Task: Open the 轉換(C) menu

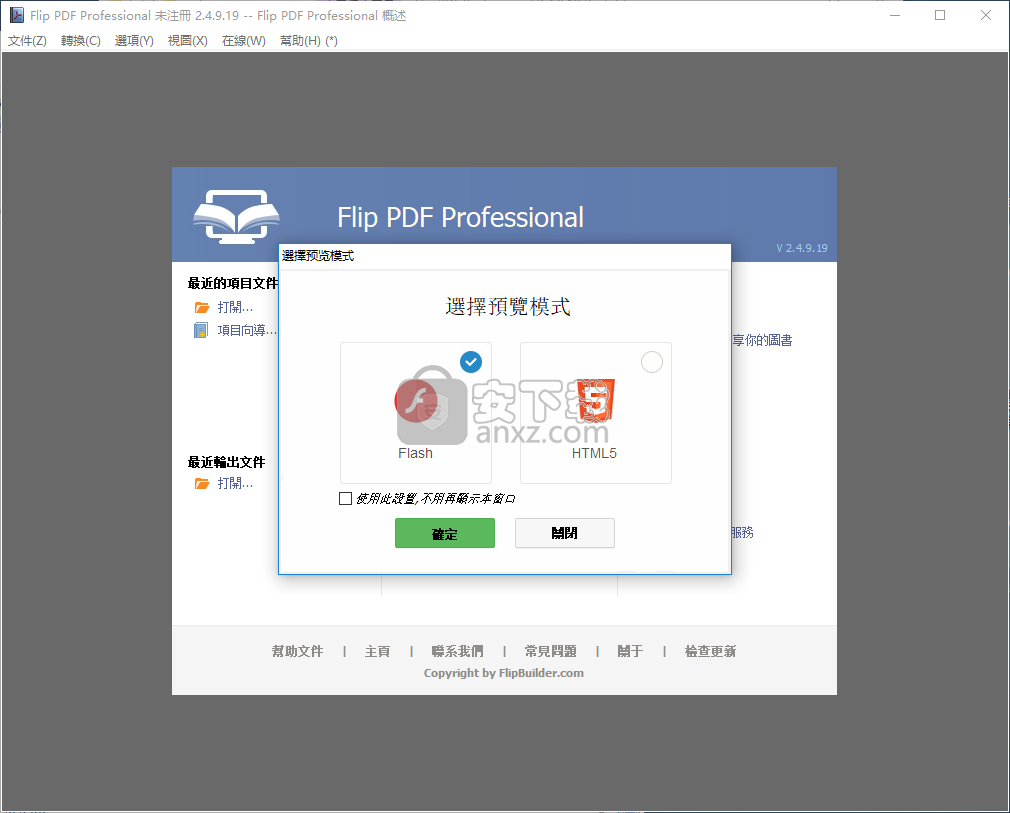Action: tap(81, 41)
